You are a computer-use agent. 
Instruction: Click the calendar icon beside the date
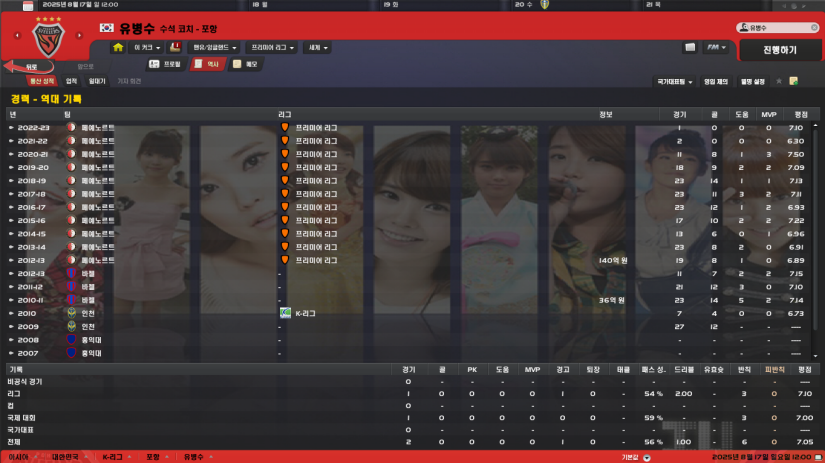click(x=28, y=5)
